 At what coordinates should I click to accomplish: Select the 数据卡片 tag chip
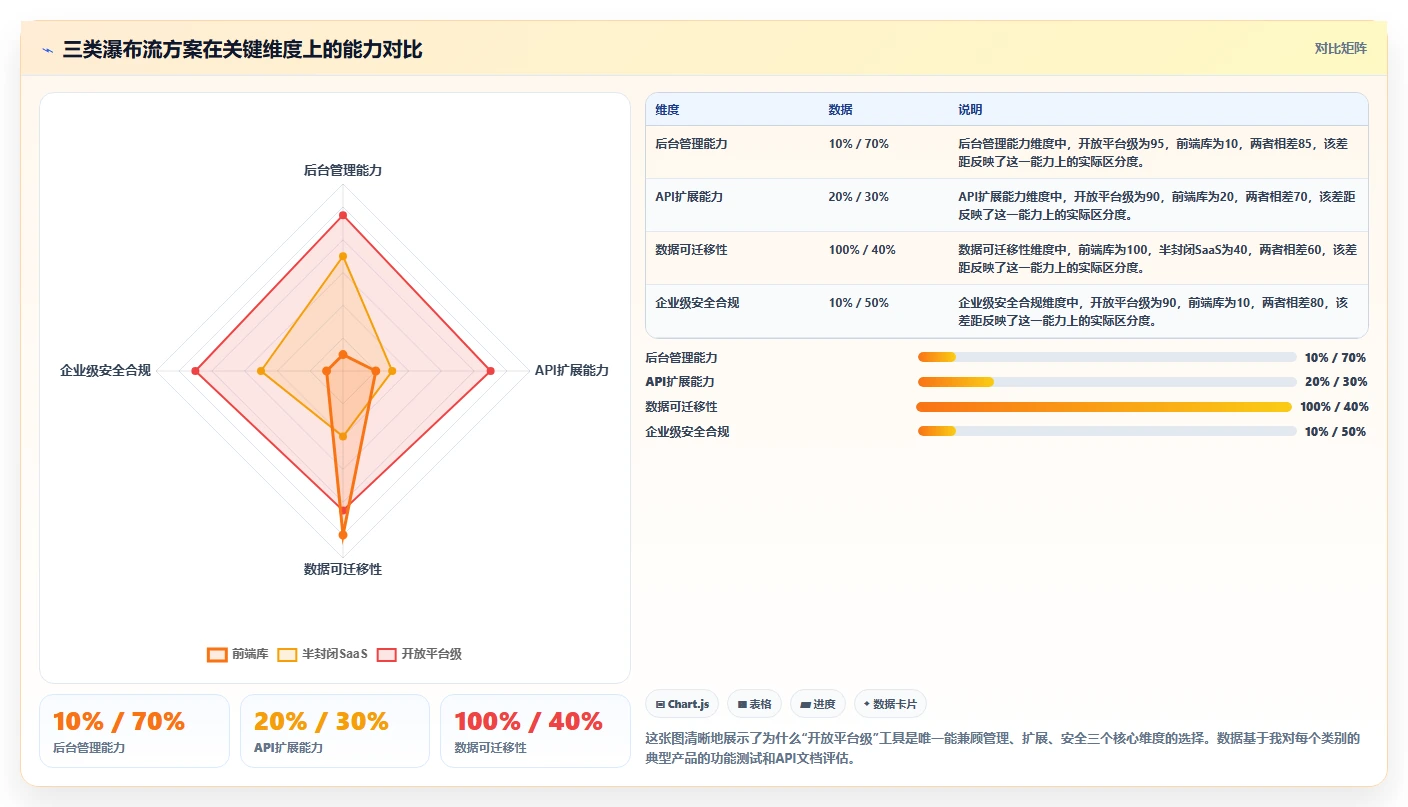point(890,704)
